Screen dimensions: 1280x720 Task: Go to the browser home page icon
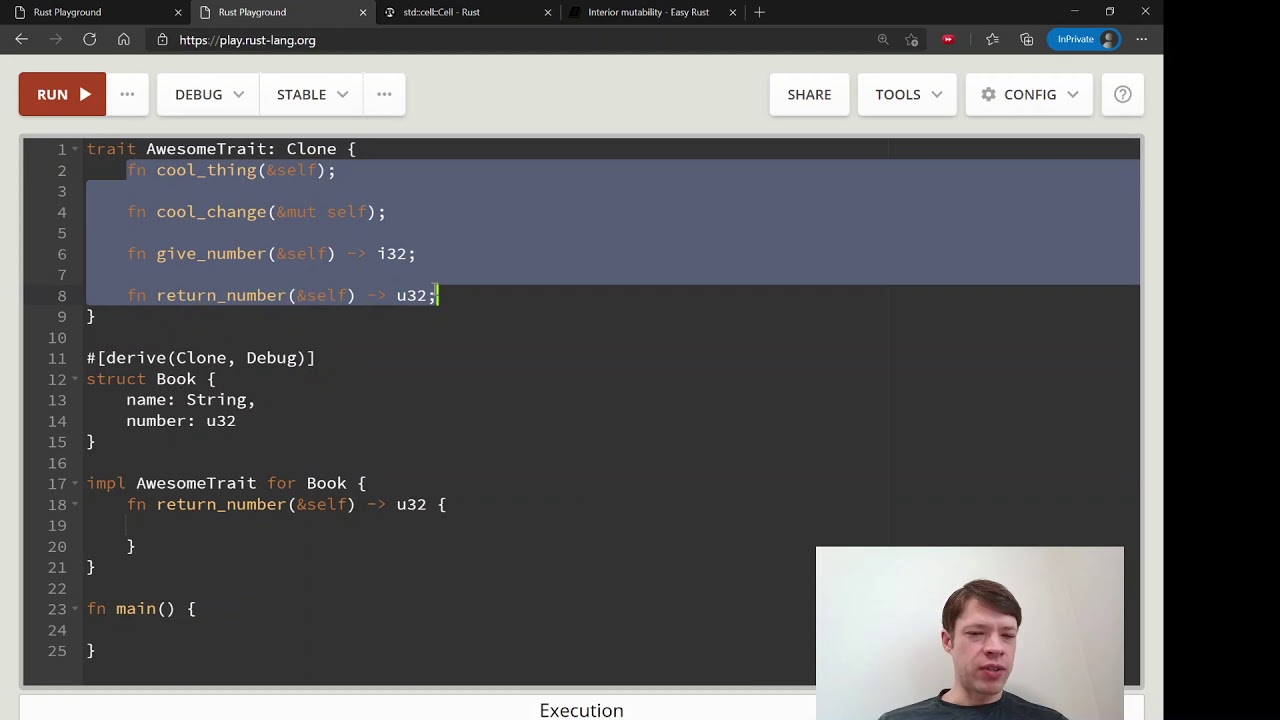tap(123, 39)
